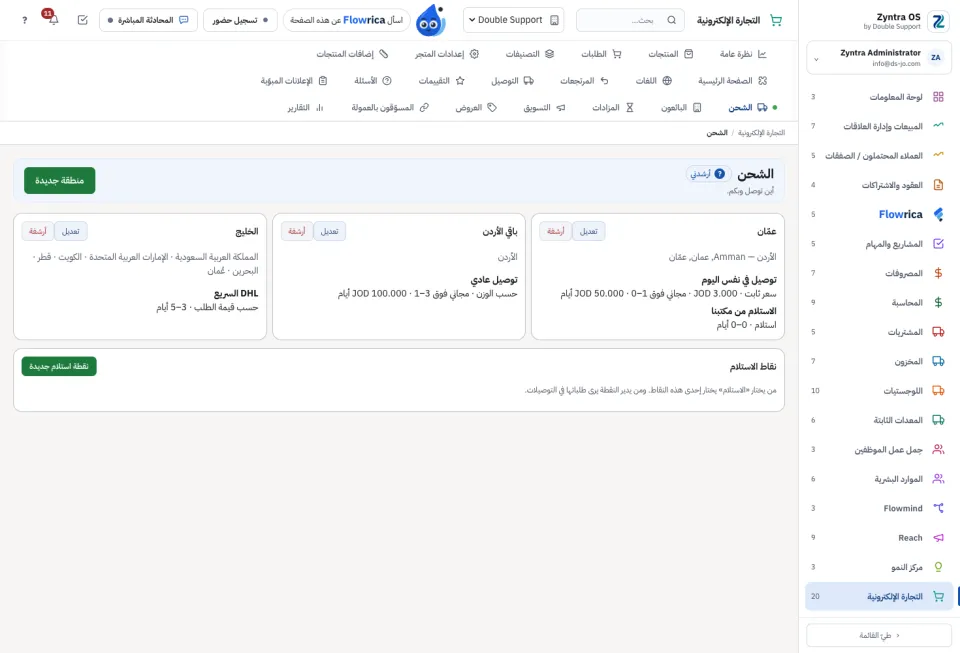Open المشتريات purchases in sidebar
This screenshot has height=653, width=960.
point(879,332)
